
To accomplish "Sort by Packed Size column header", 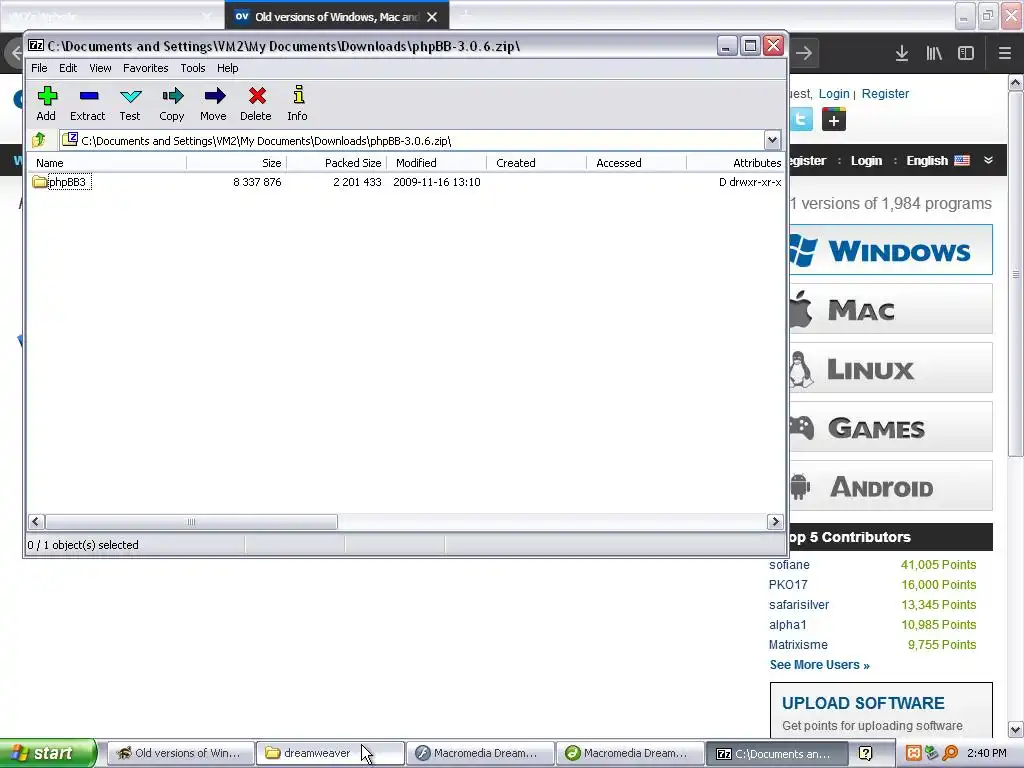I will [336, 163].
